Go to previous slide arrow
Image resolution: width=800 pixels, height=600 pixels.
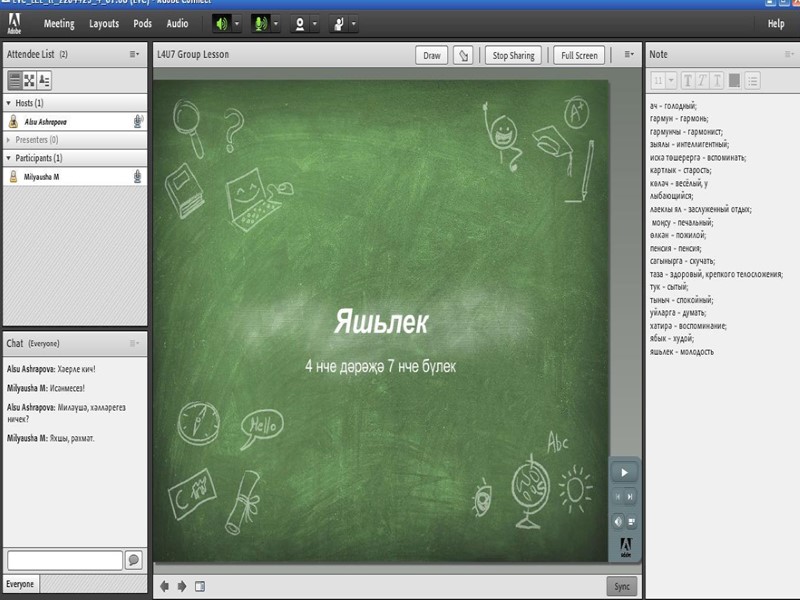tap(164, 586)
